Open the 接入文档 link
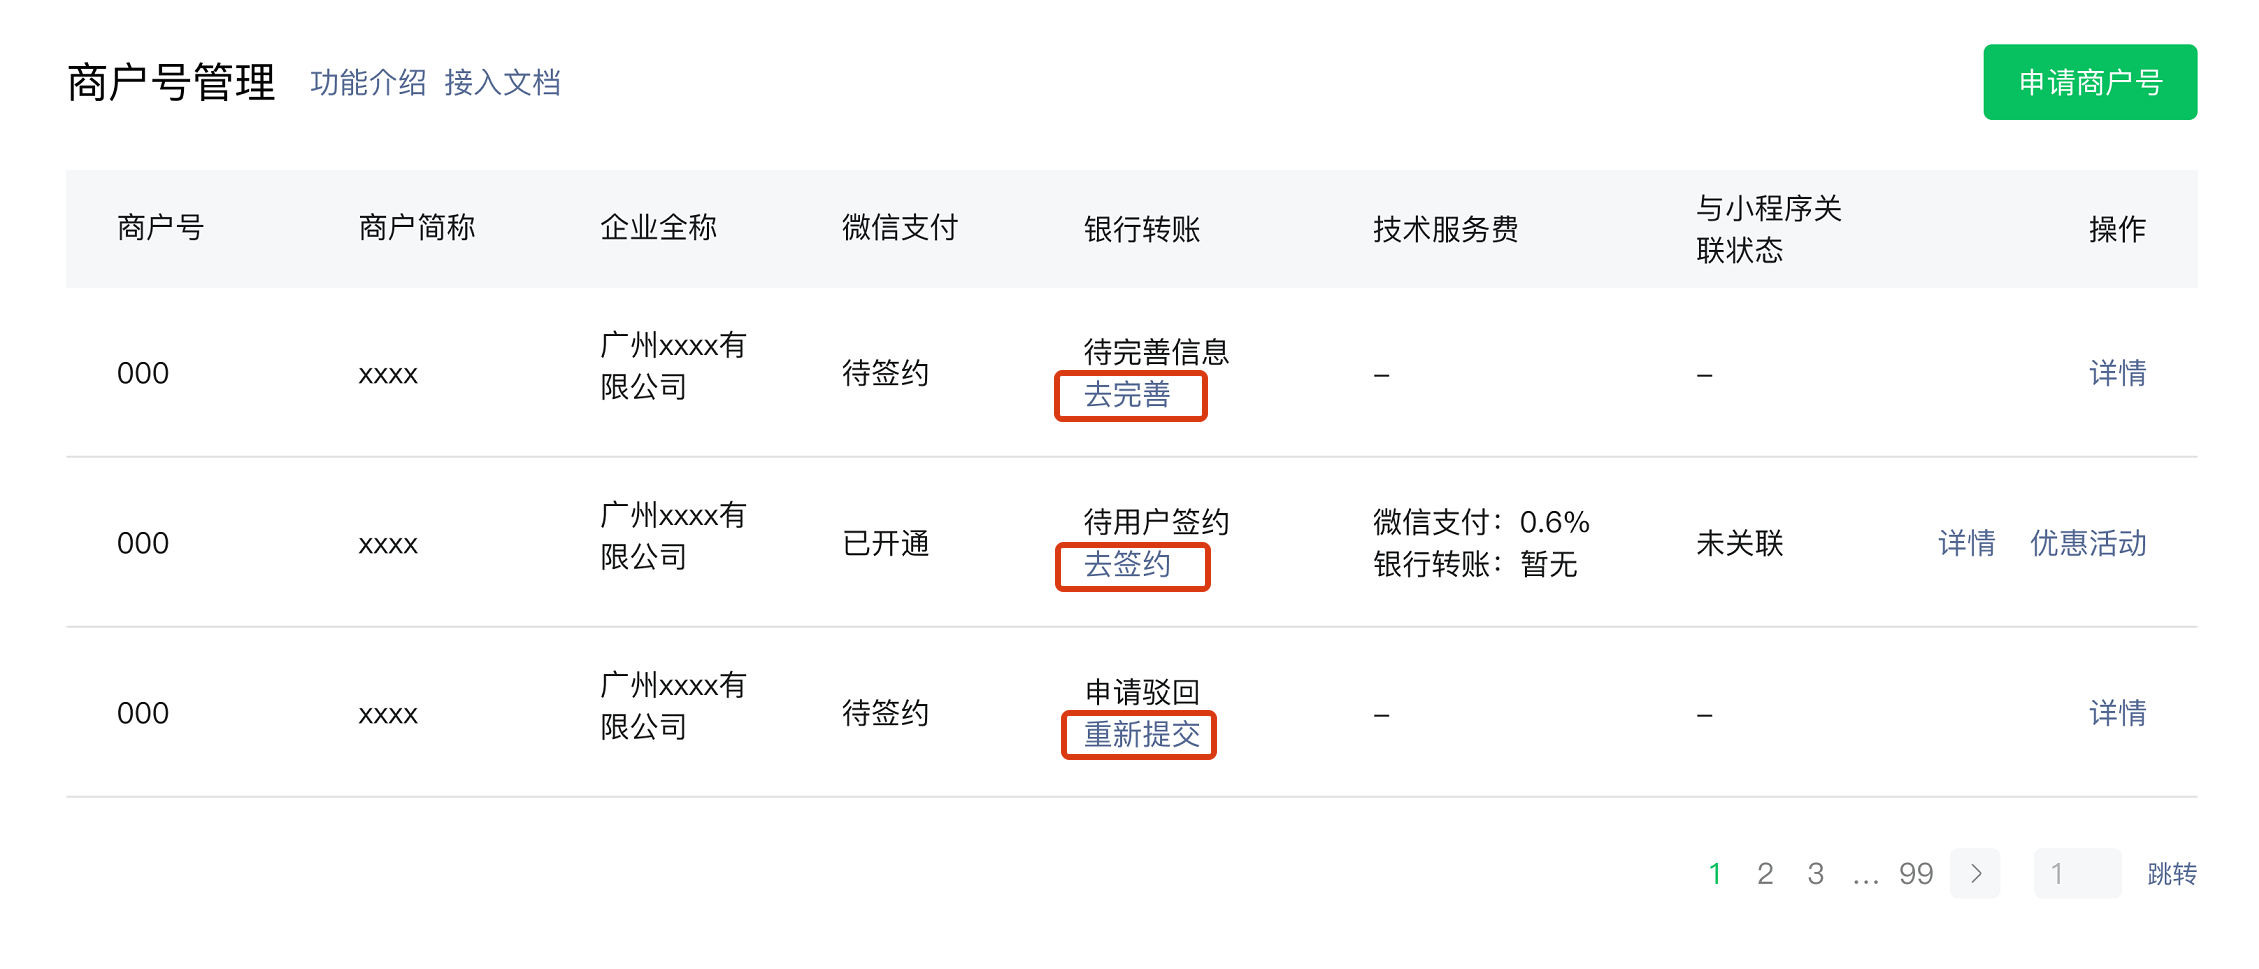 [502, 83]
